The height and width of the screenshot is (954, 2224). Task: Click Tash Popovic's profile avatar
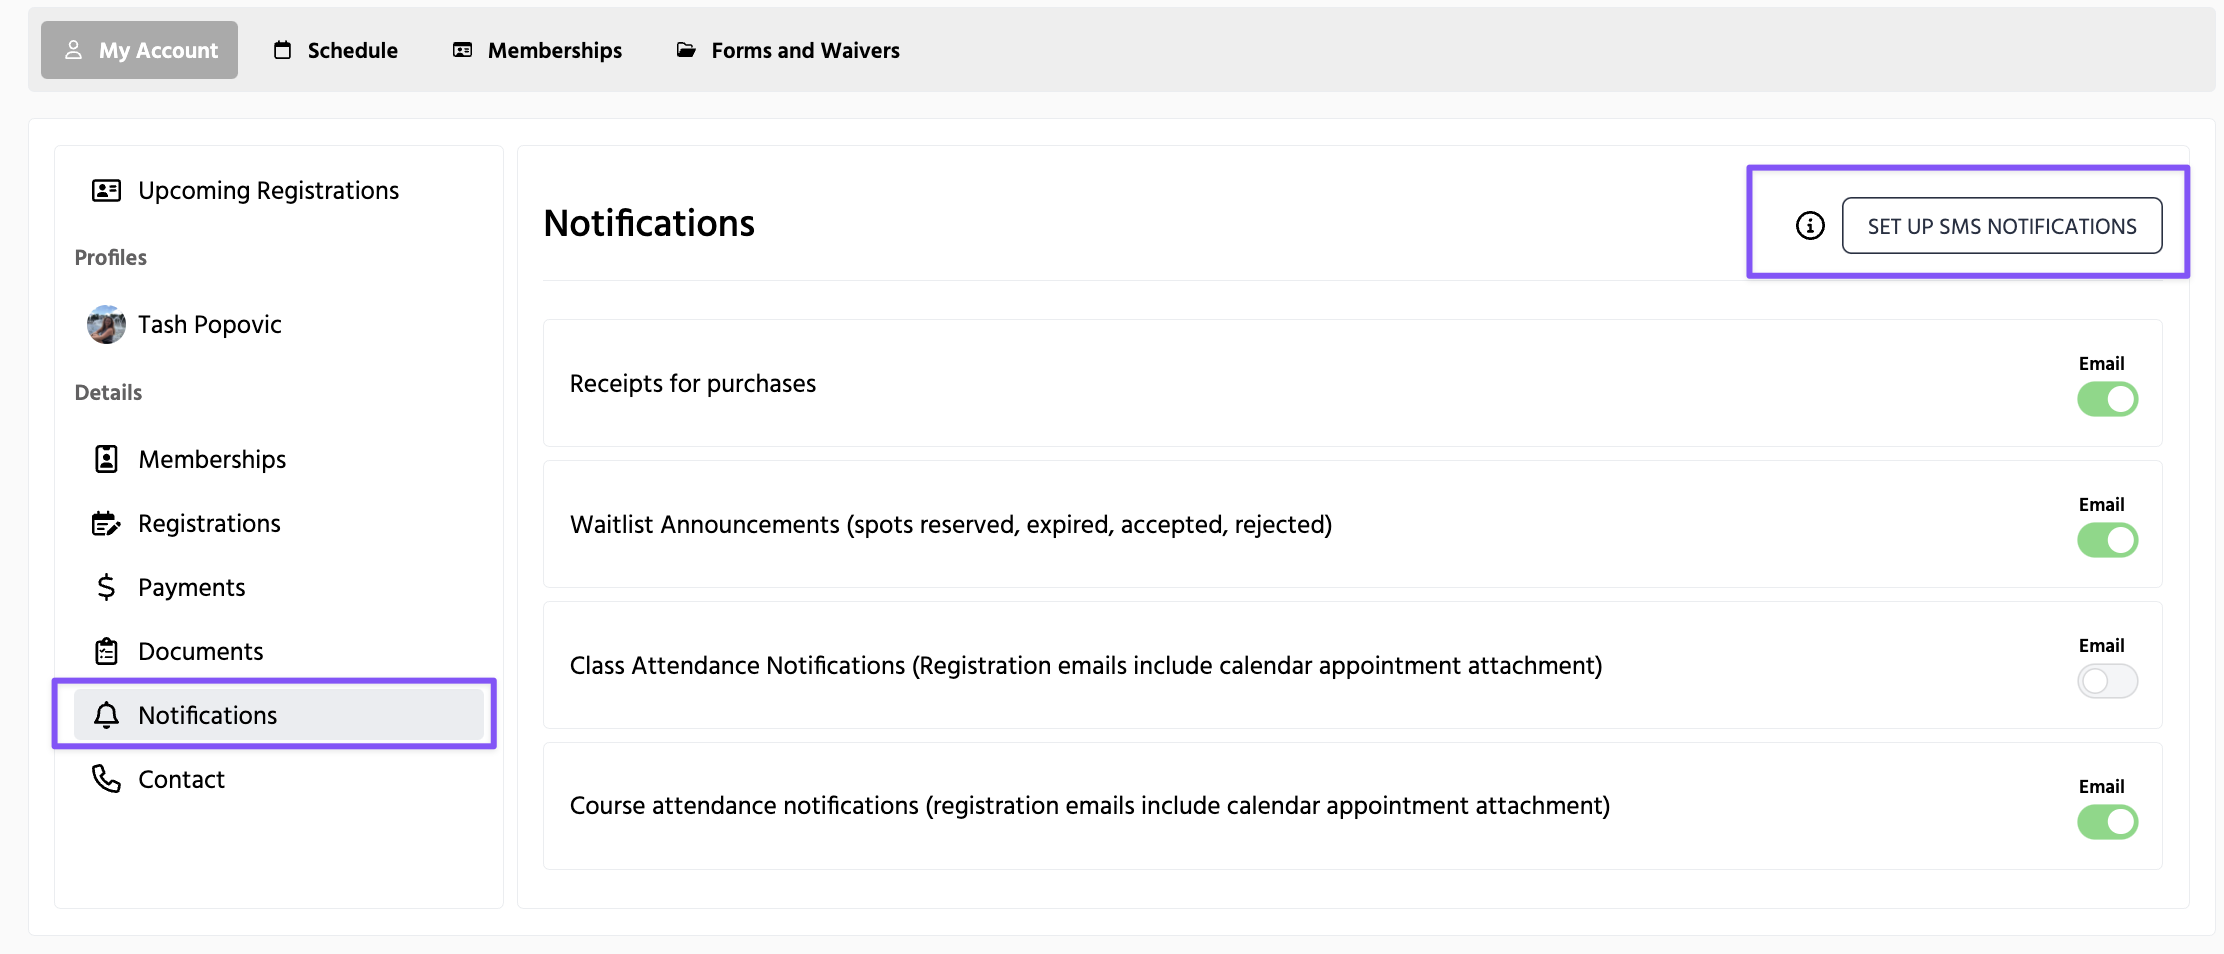pos(106,324)
